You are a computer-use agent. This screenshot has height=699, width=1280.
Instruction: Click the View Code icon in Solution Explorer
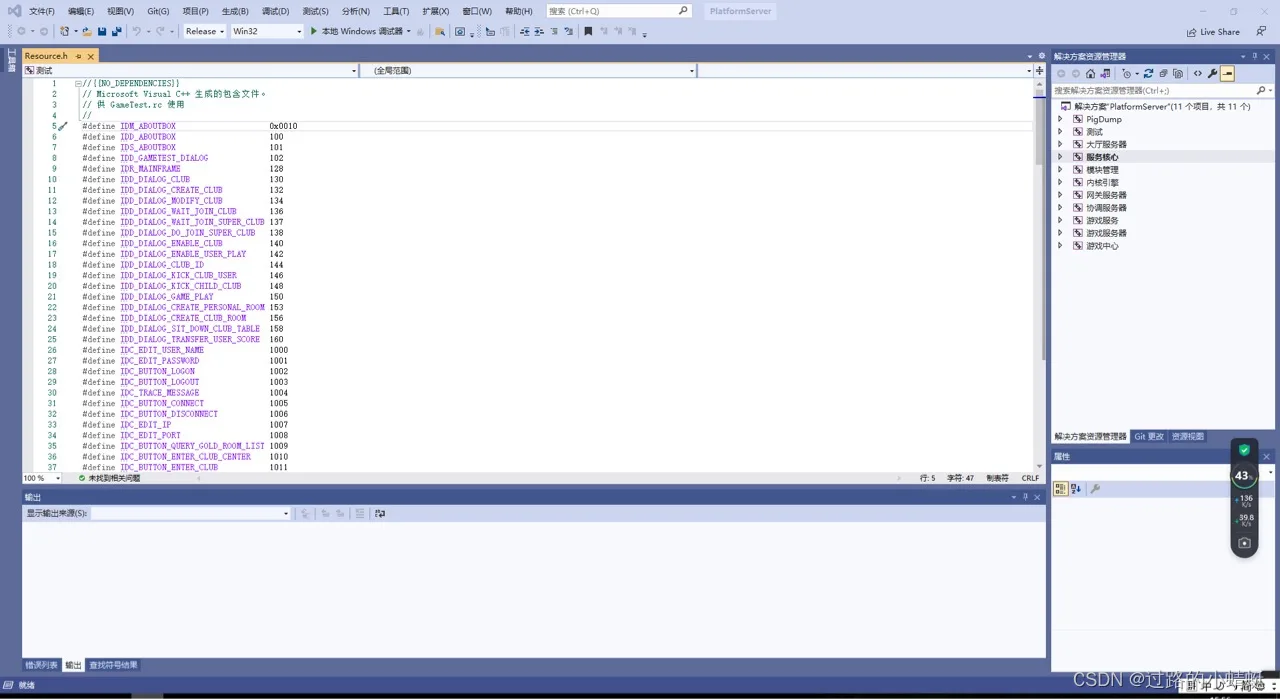(1198, 73)
